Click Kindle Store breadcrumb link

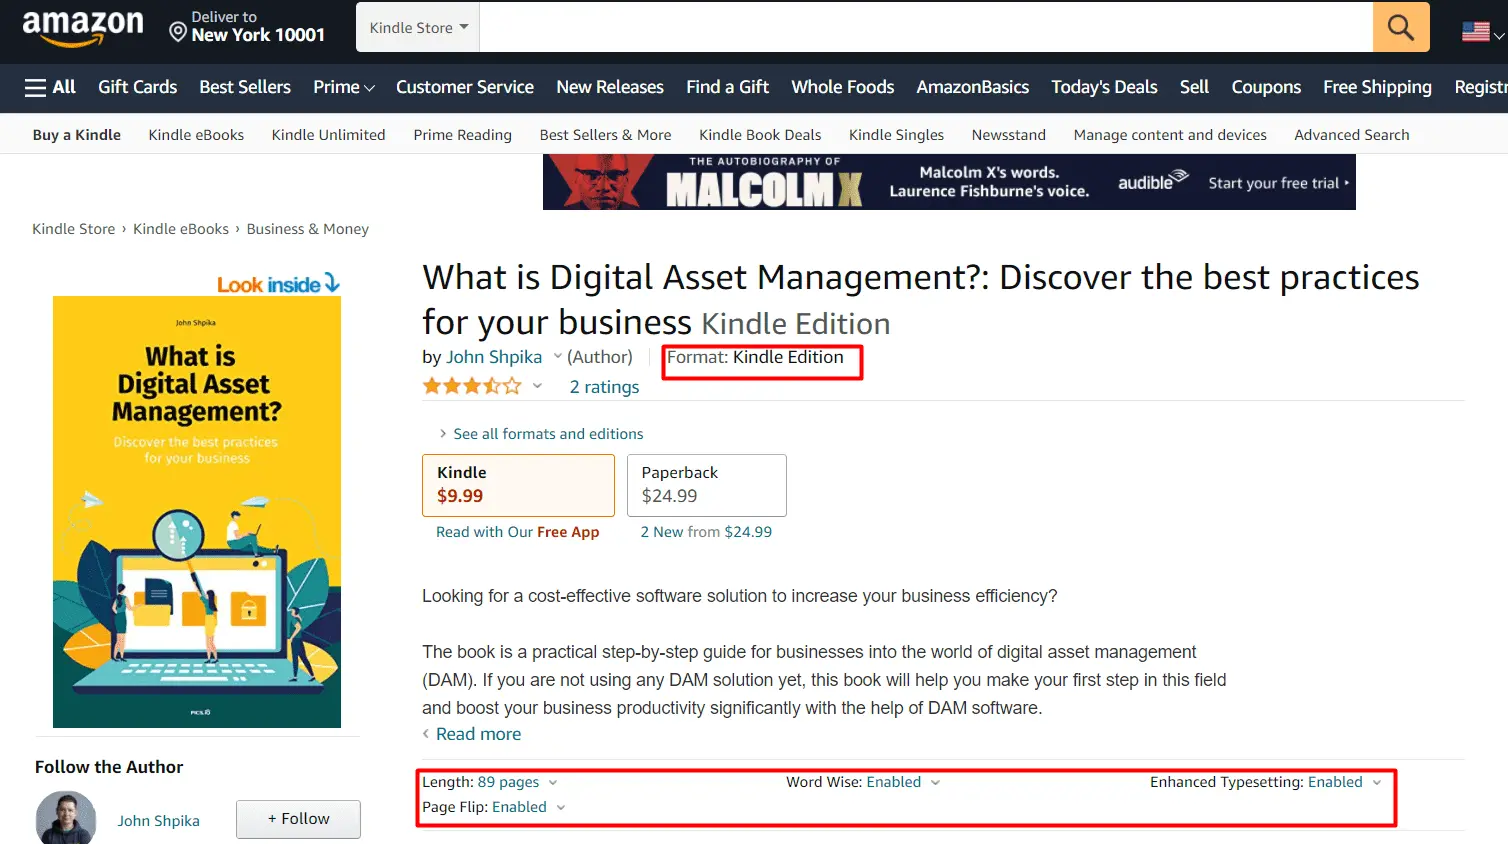pyautogui.click(x=74, y=229)
